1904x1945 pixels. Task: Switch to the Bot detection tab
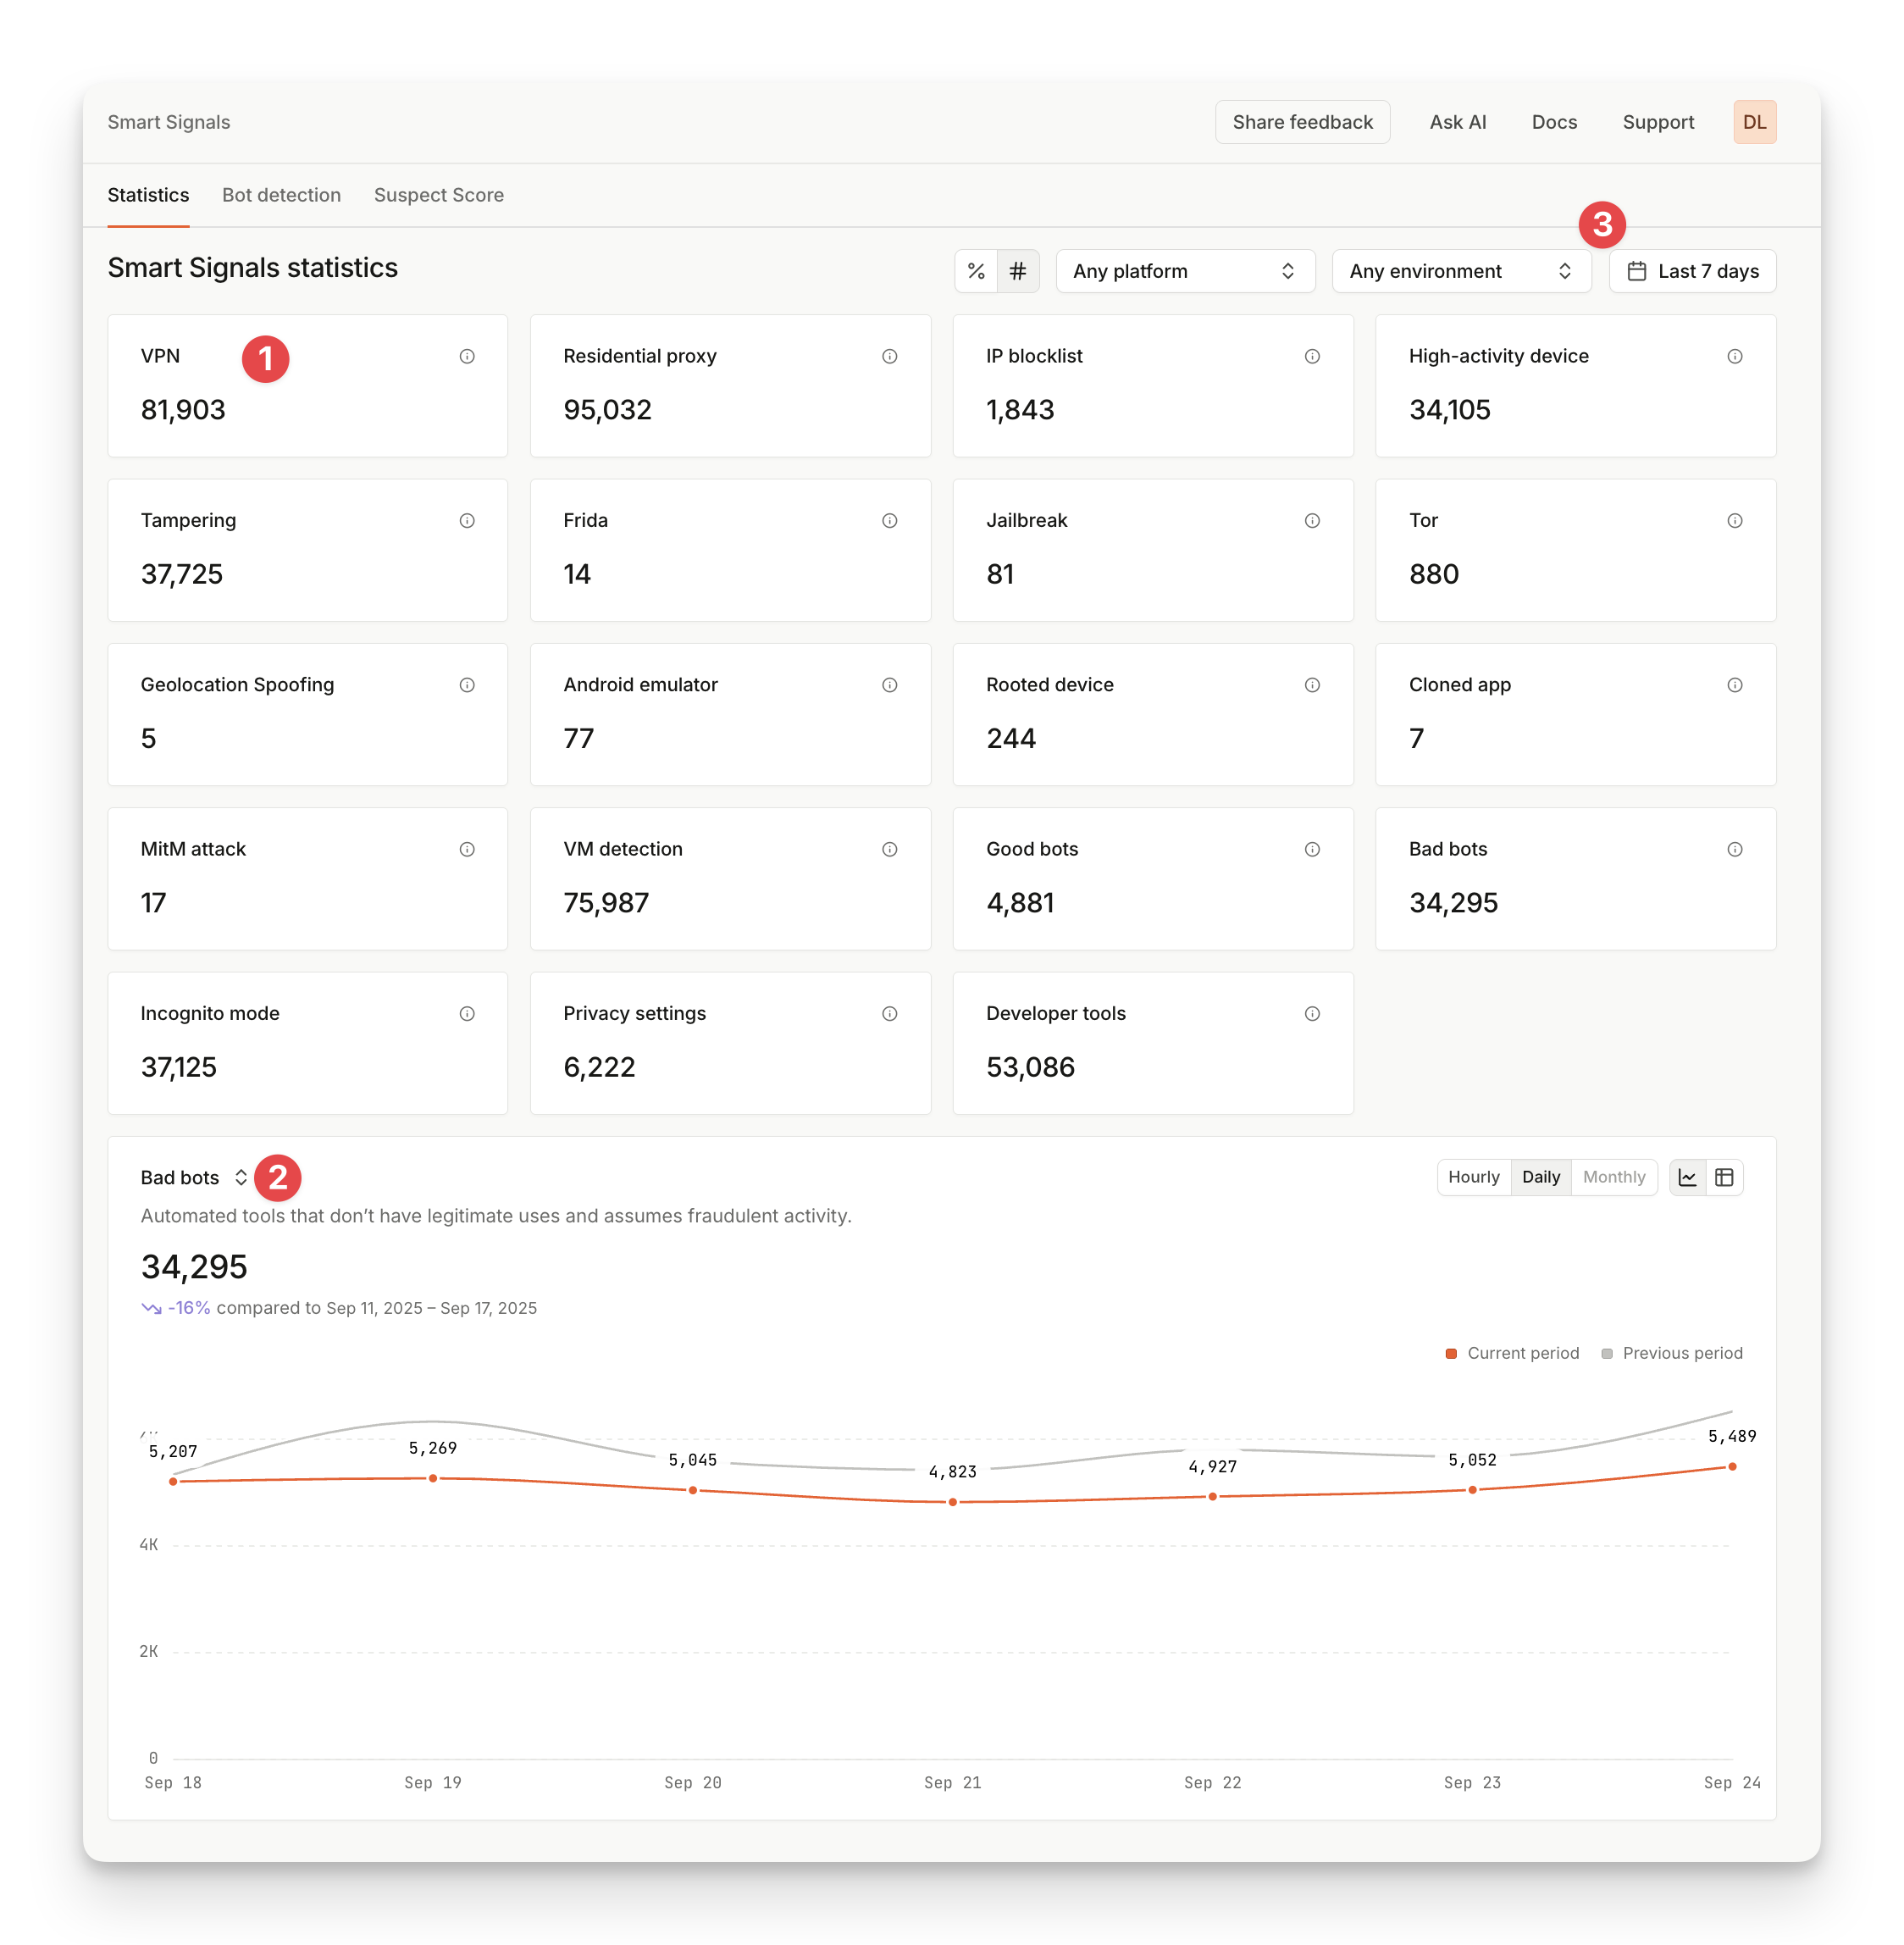281,195
